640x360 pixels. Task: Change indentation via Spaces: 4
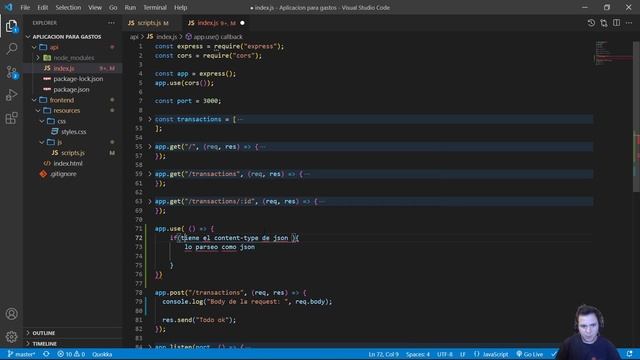[418, 354]
